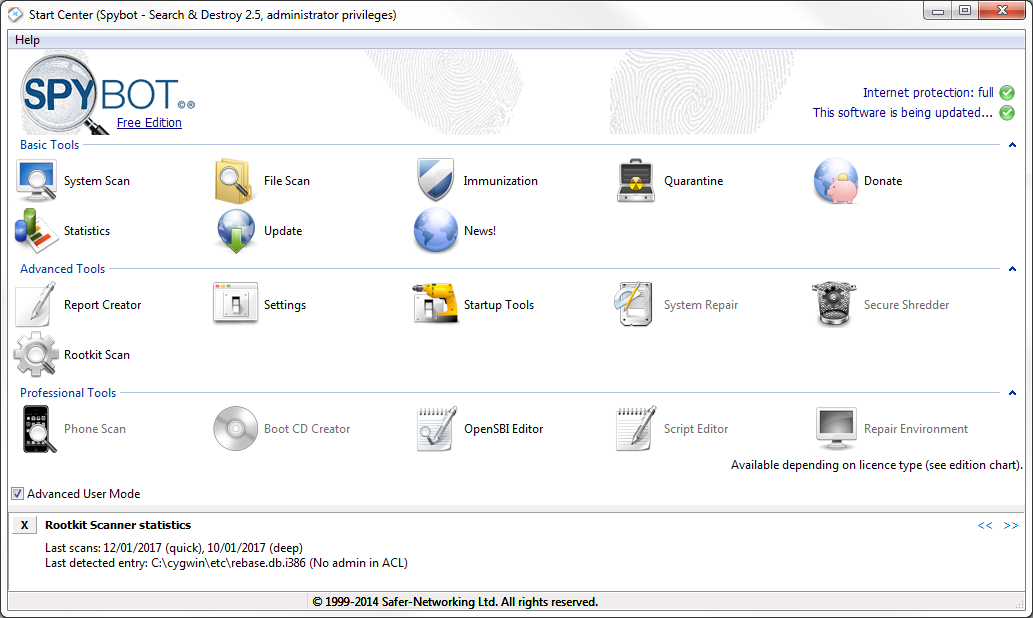The width and height of the screenshot is (1033, 618).
Task: Click the Spybot title bar app icon
Action: click(x=15, y=14)
